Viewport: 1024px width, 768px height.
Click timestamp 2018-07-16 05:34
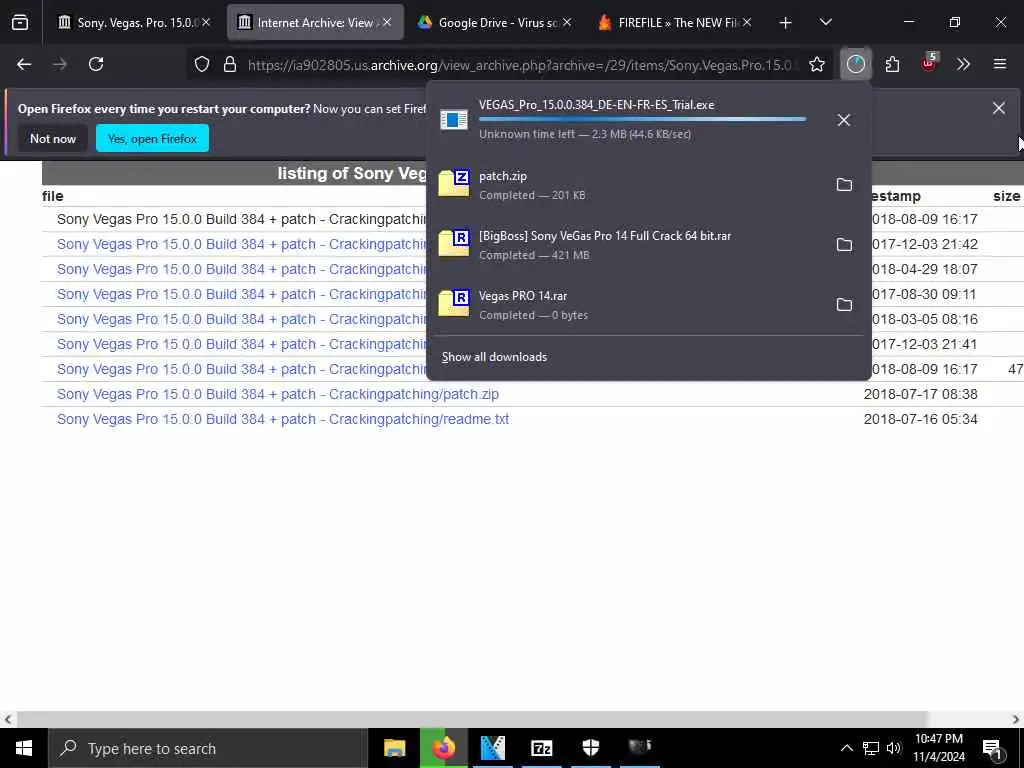[920, 419]
